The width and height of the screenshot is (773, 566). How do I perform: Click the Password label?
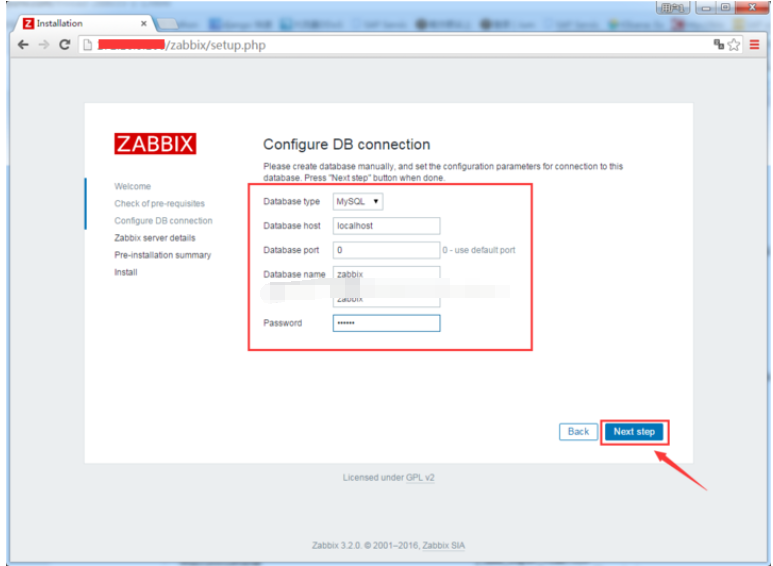pos(282,323)
